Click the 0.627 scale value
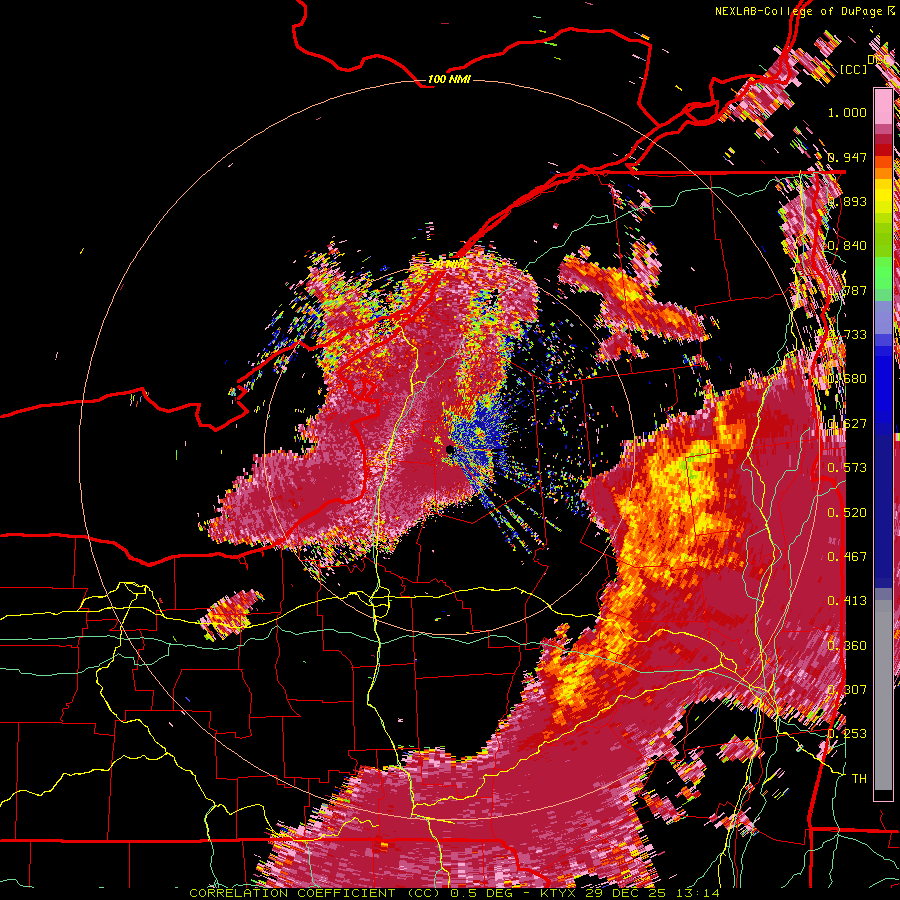Image resolution: width=900 pixels, height=900 pixels. (847, 424)
